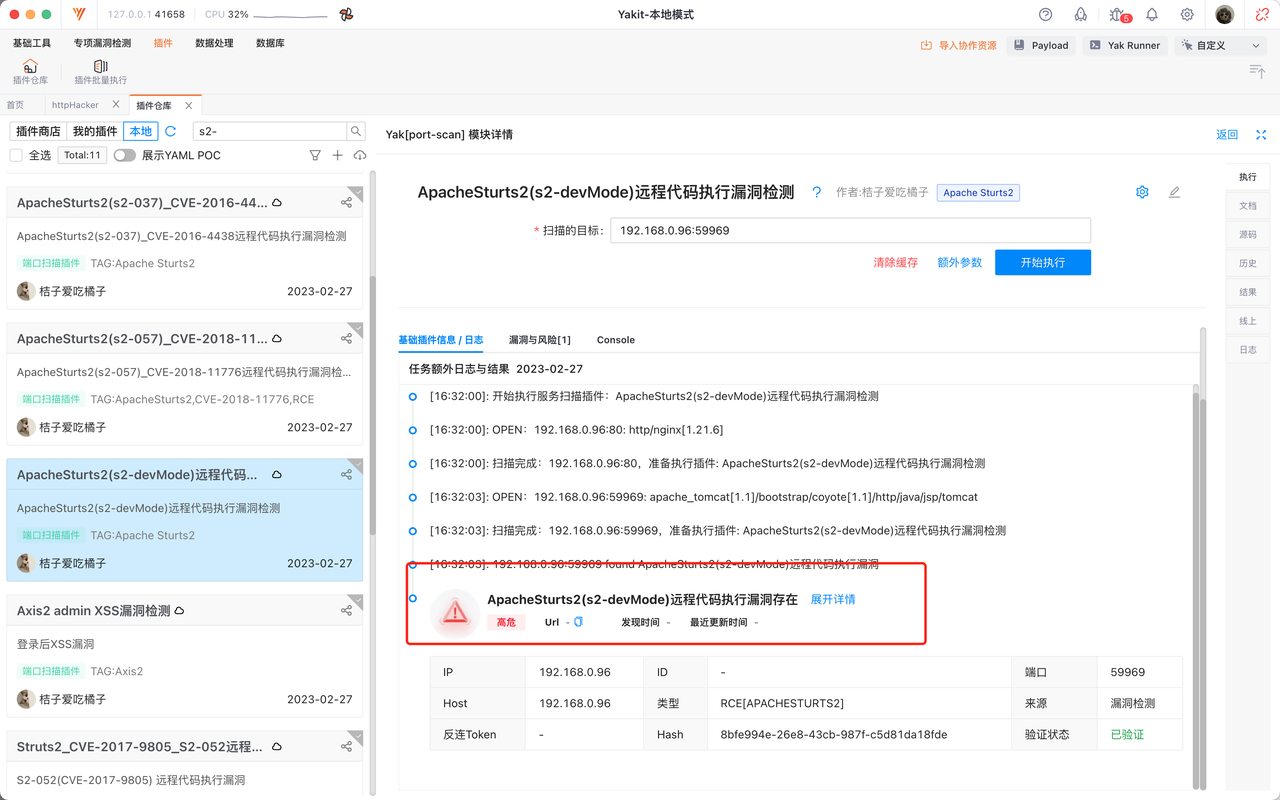Open the 数据库 menu
This screenshot has width=1280, height=800.
(x=270, y=43)
